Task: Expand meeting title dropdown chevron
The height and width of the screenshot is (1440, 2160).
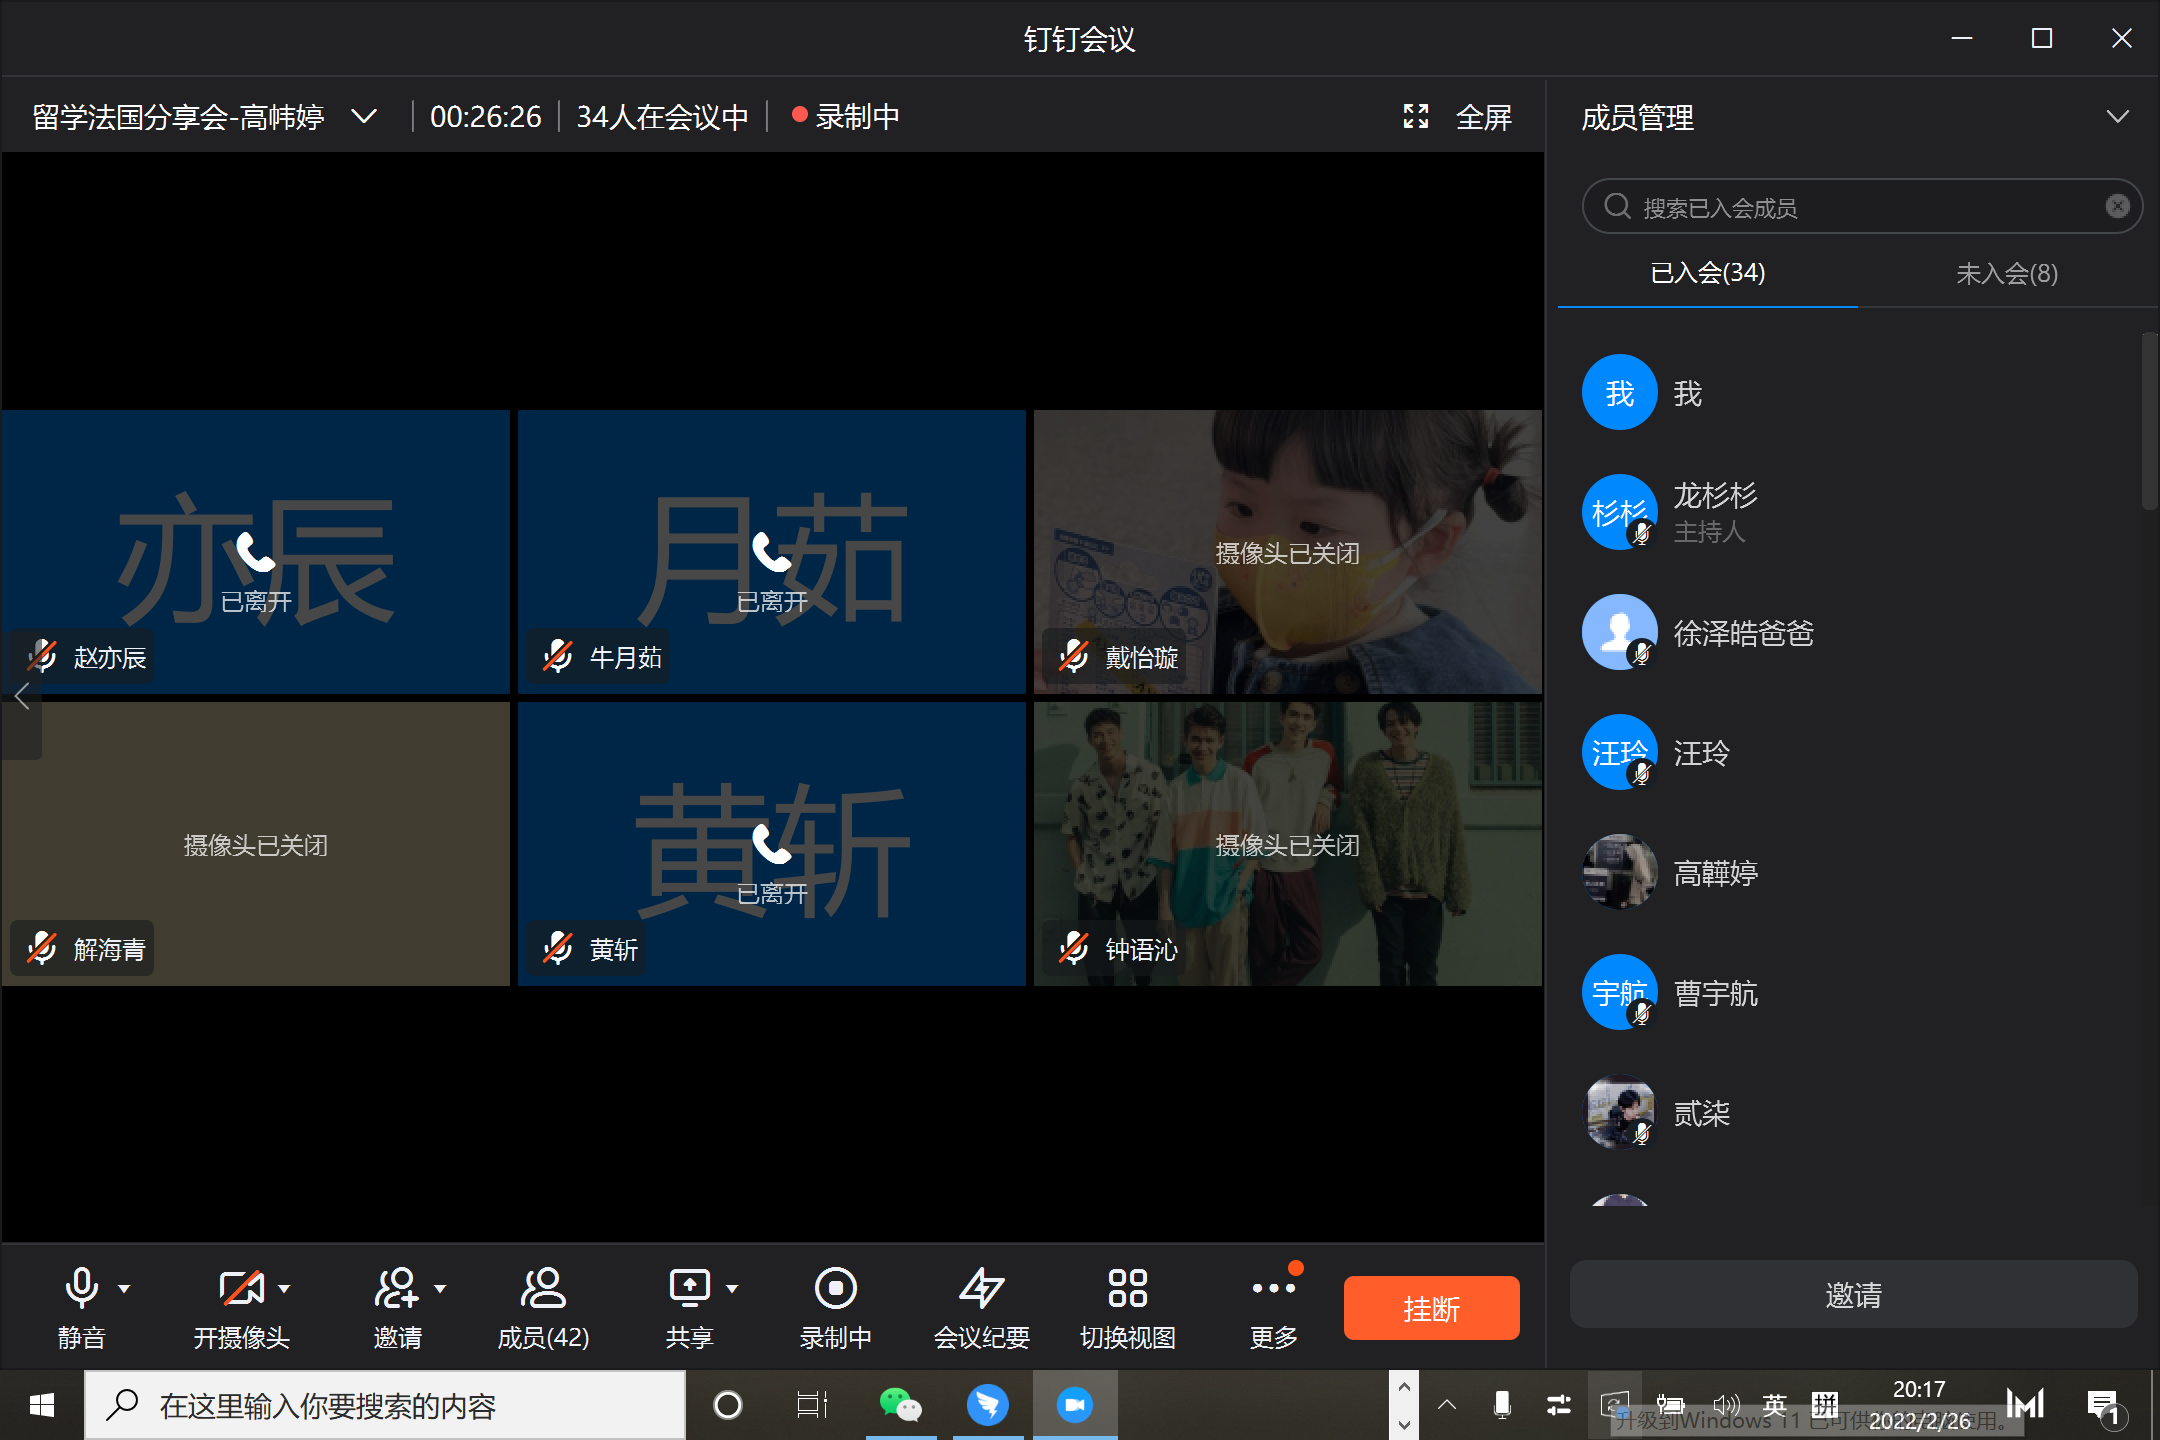Action: [x=365, y=117]
